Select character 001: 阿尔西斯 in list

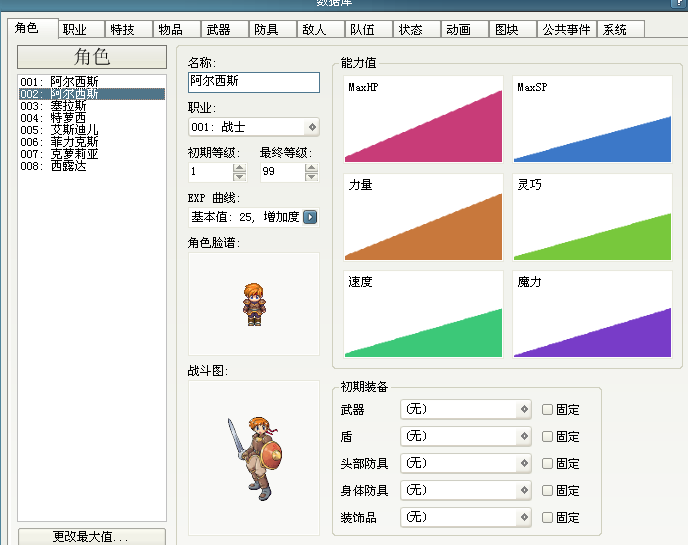tap(92, 82)
